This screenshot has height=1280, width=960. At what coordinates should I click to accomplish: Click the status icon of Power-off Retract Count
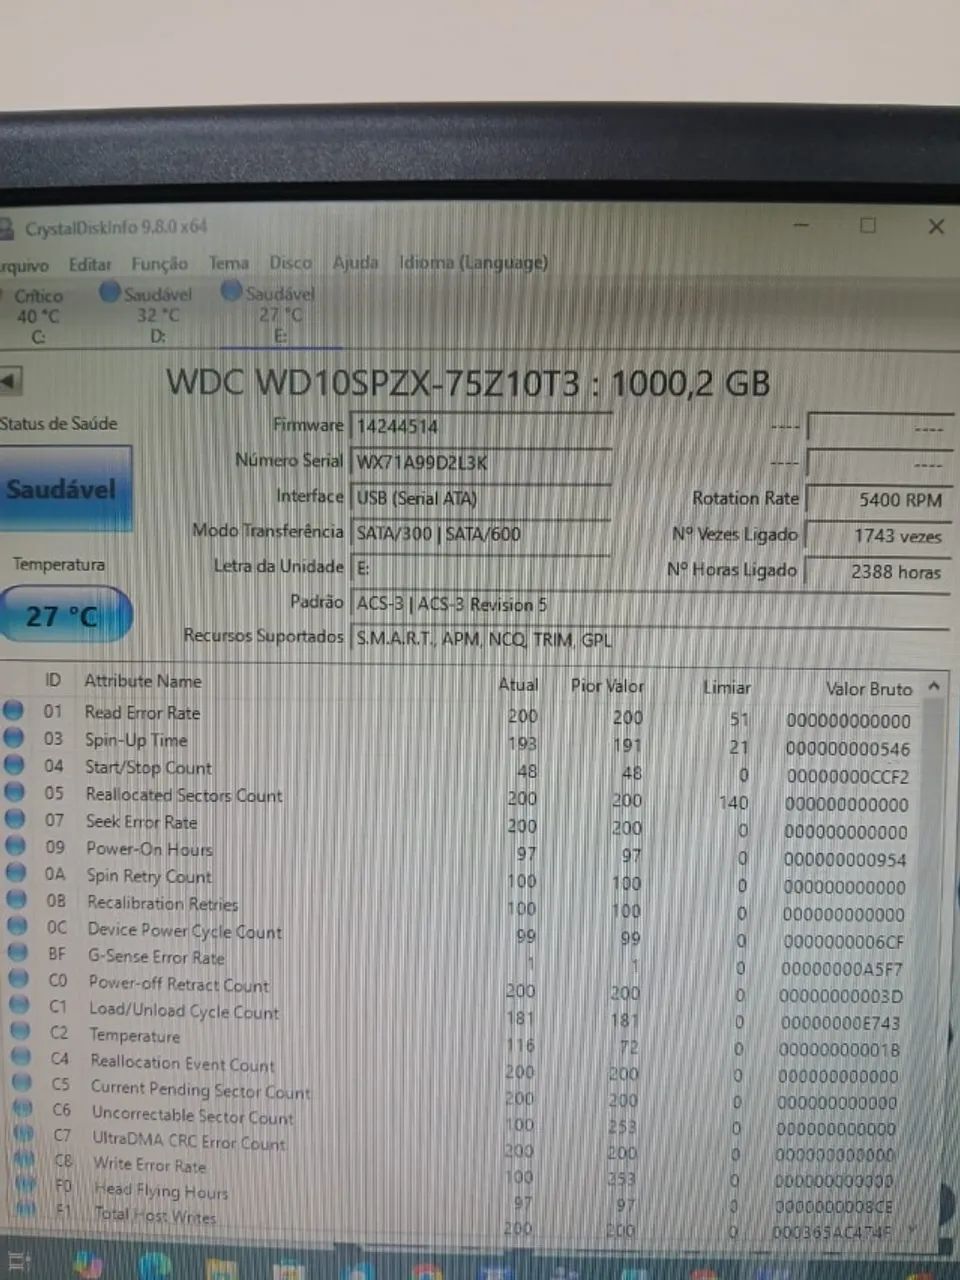pos(20,979)
